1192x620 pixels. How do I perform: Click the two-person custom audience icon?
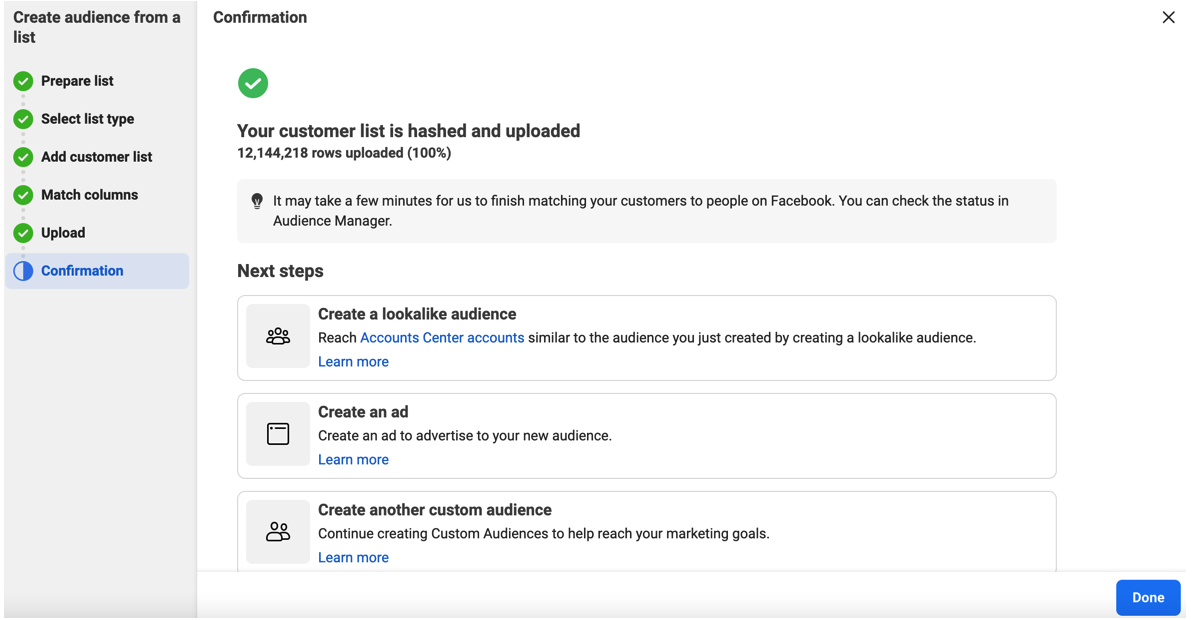coord(278,532)
